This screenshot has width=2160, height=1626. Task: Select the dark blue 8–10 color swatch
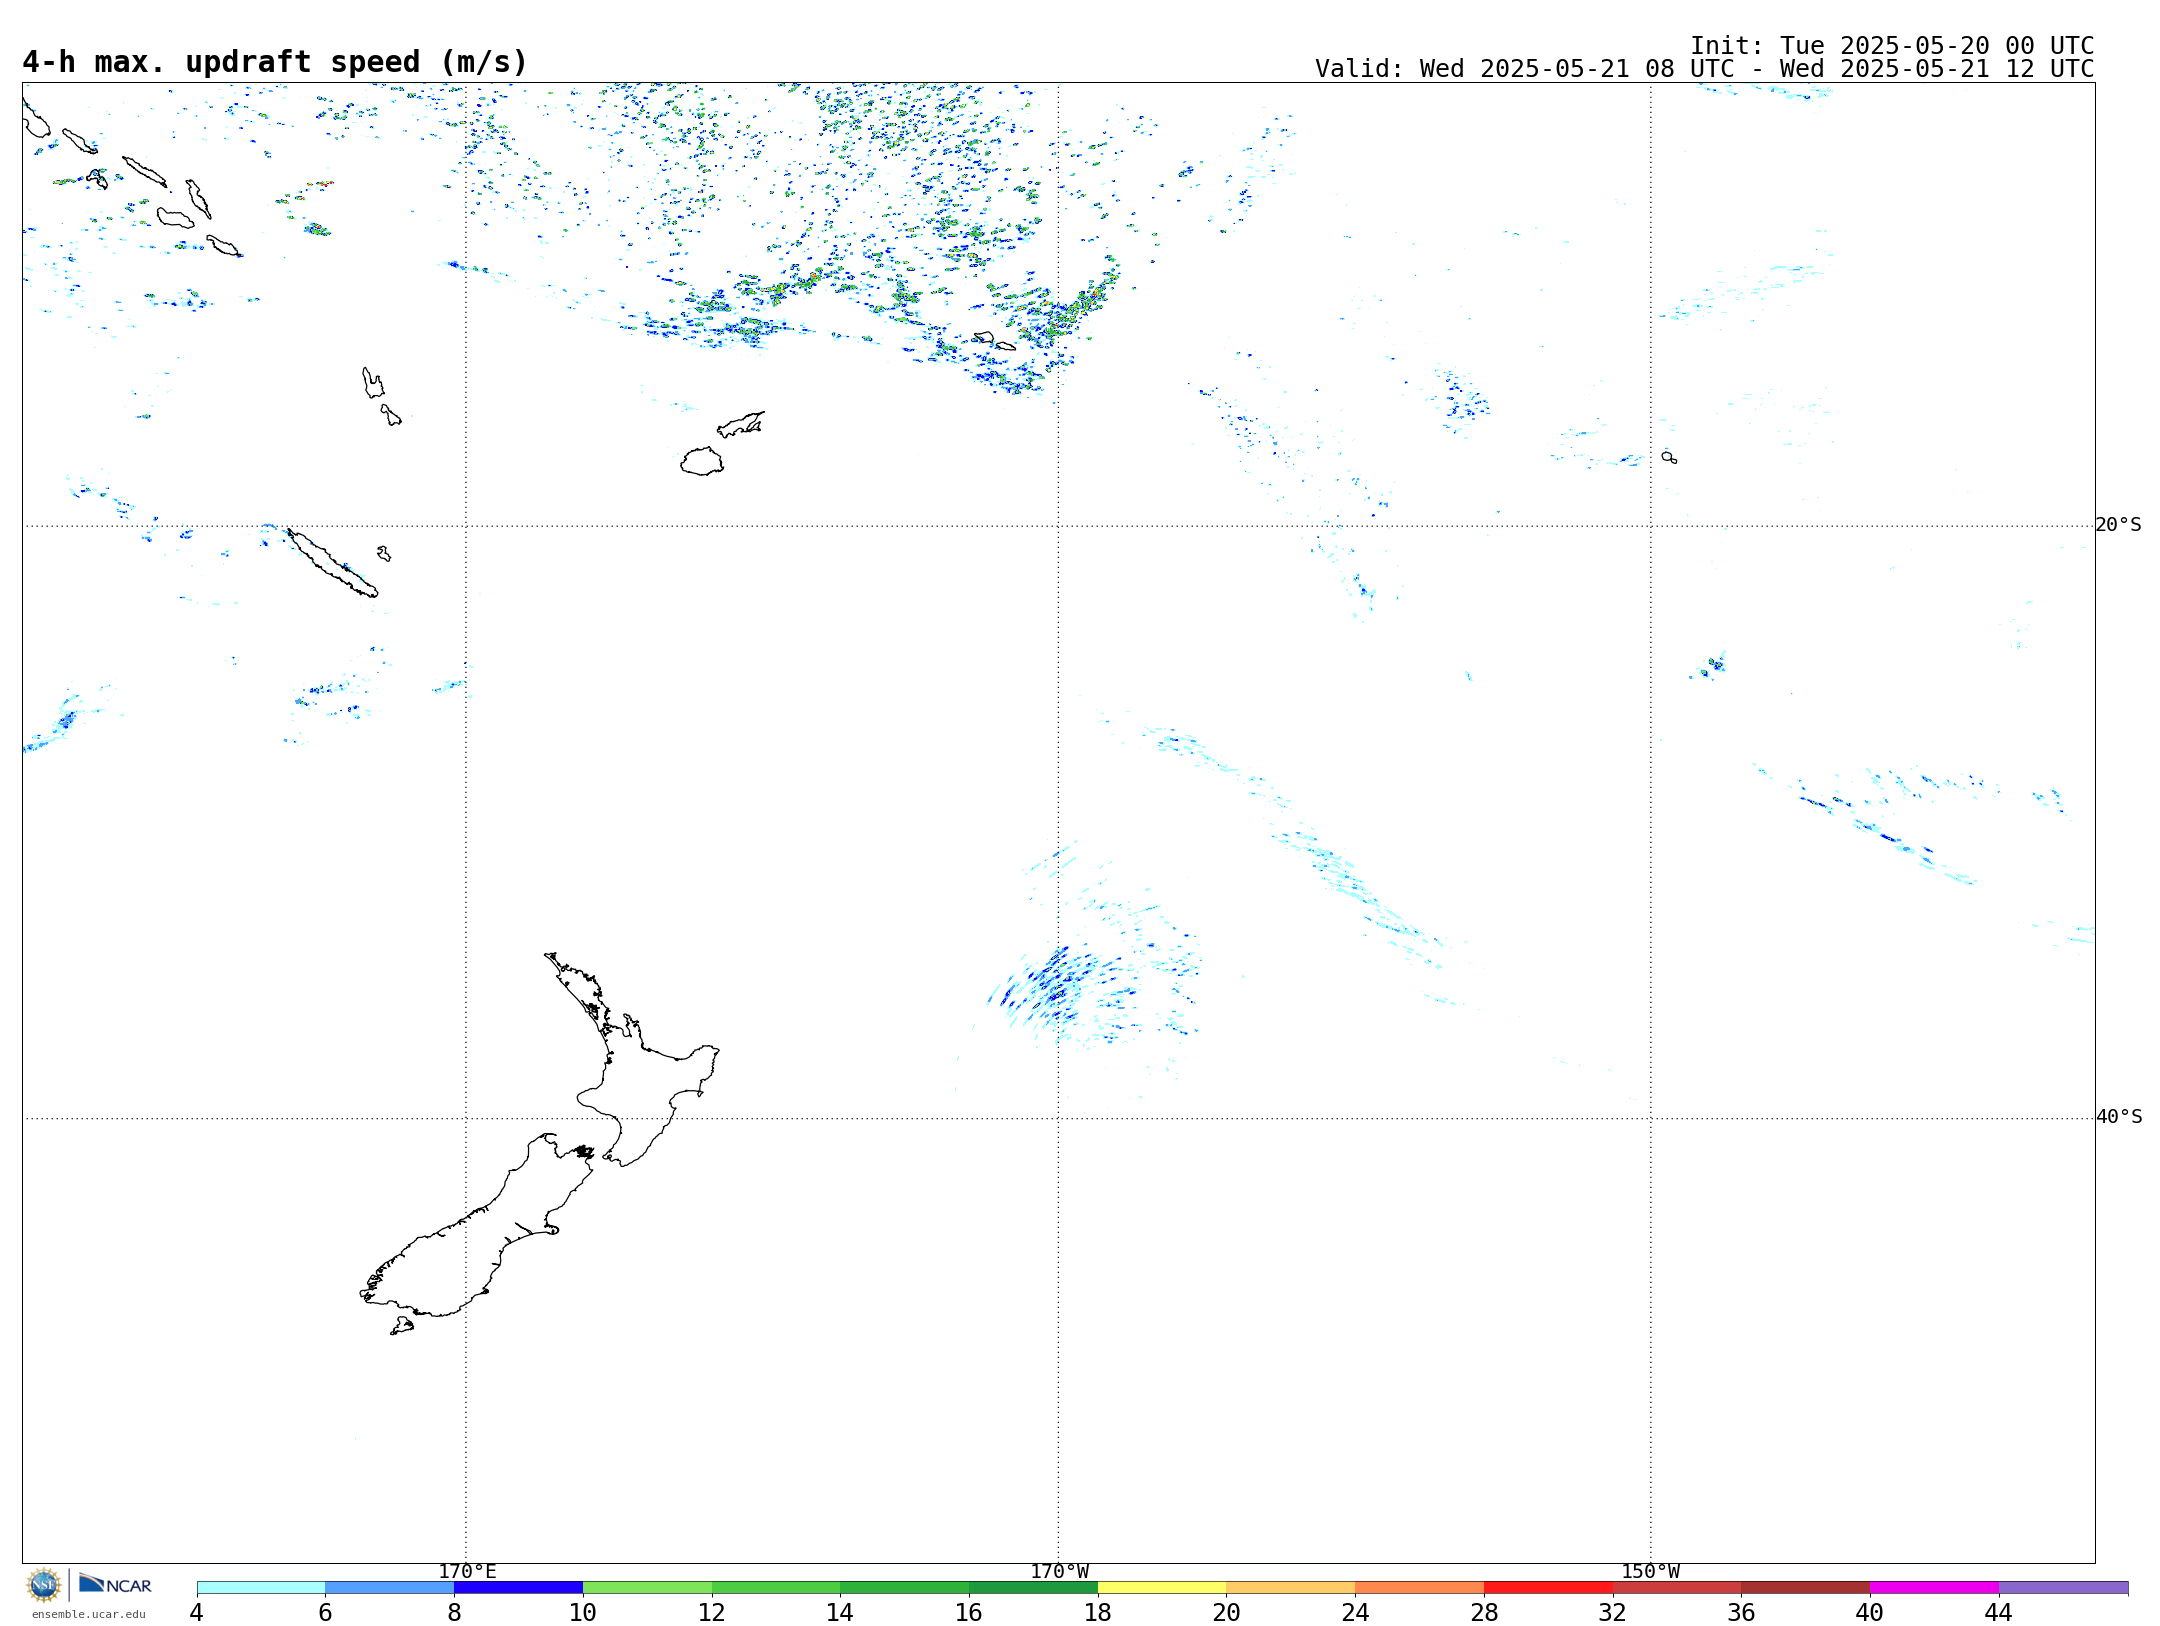518,1587
